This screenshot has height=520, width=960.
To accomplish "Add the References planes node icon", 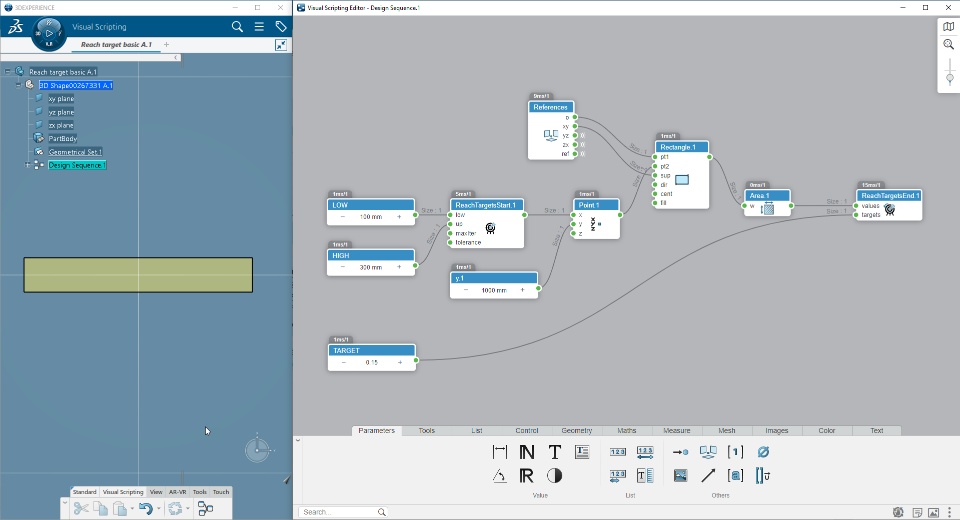I will point(708,452).
